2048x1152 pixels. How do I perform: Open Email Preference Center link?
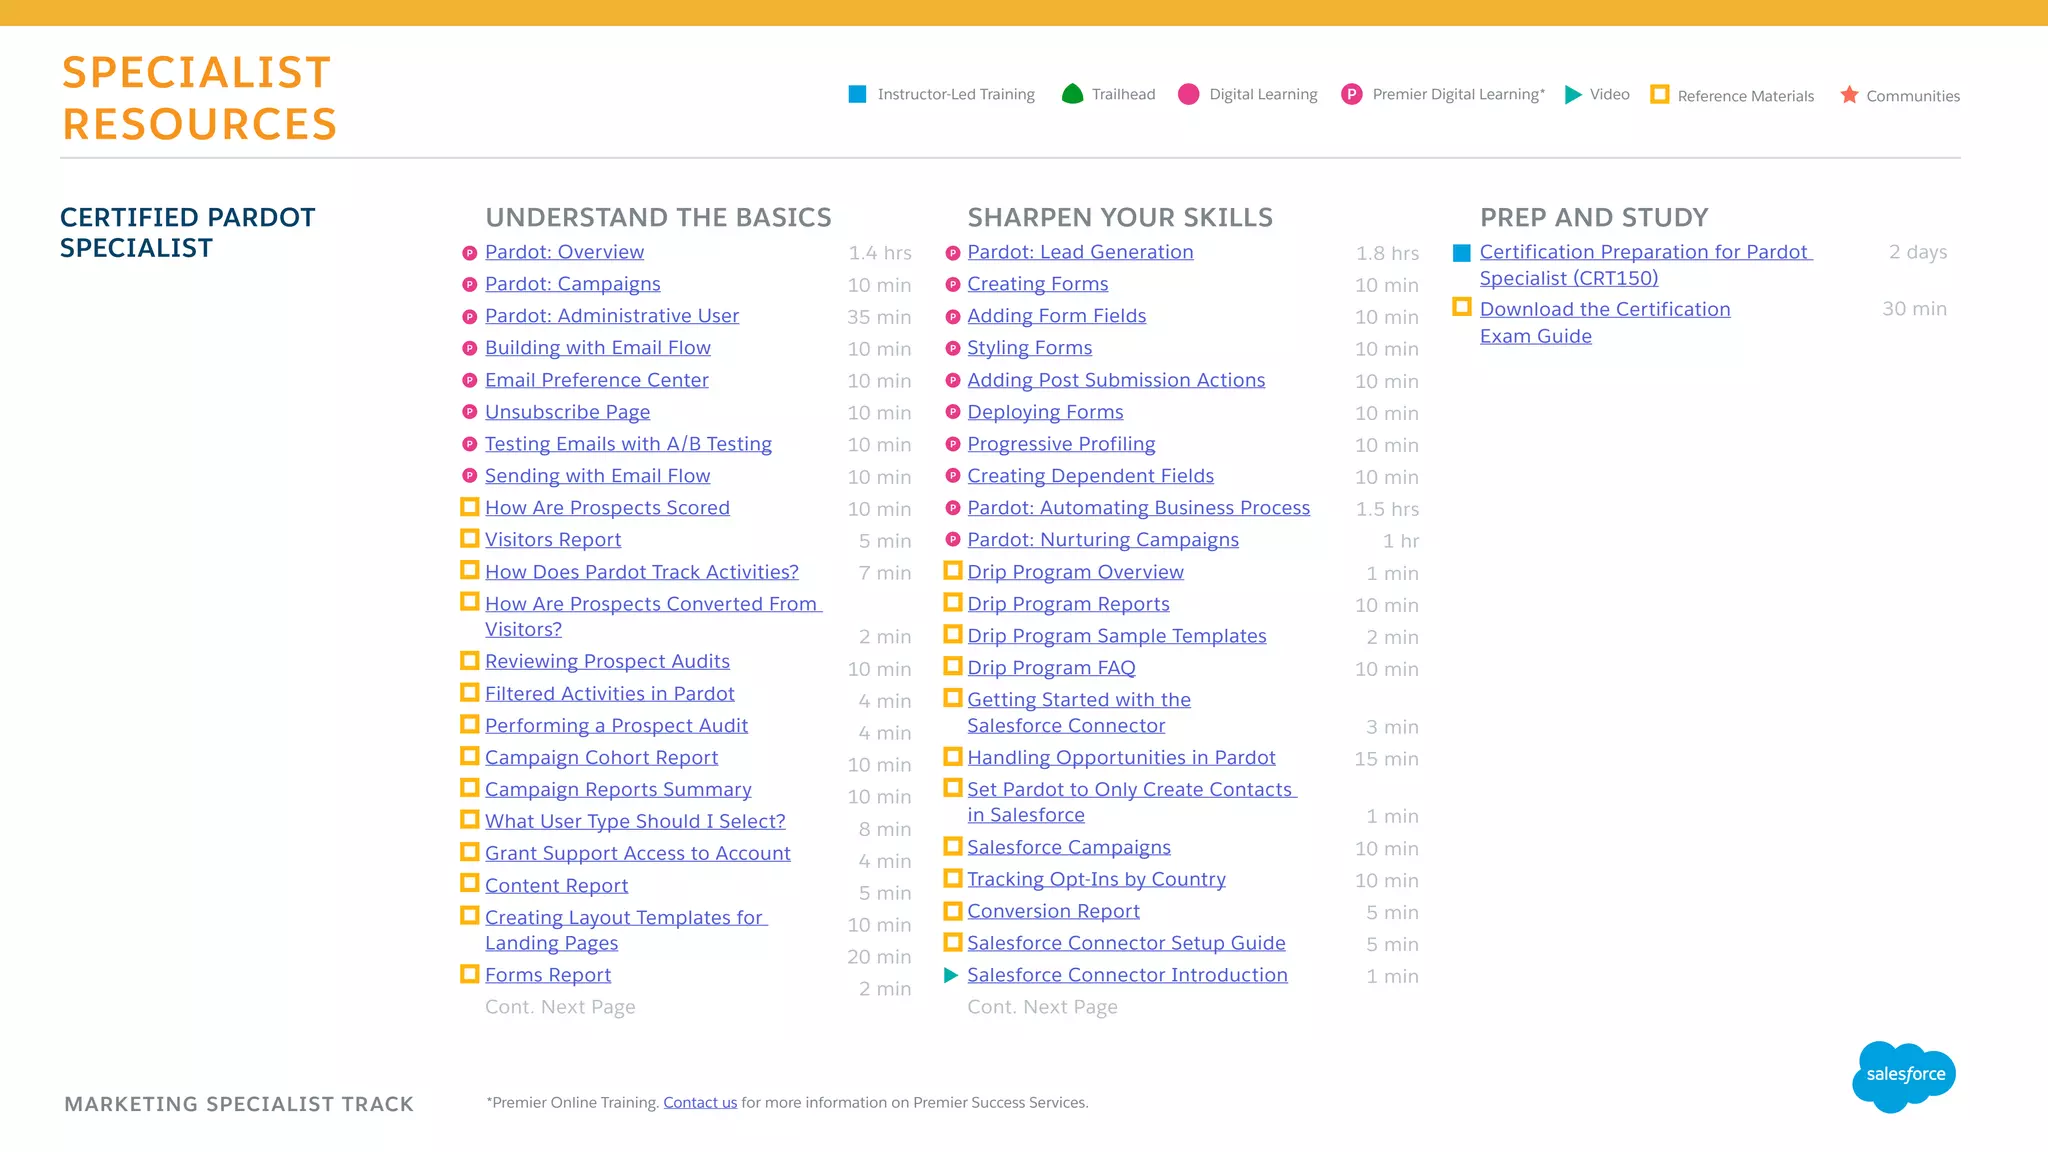click(x=597, y=380)
